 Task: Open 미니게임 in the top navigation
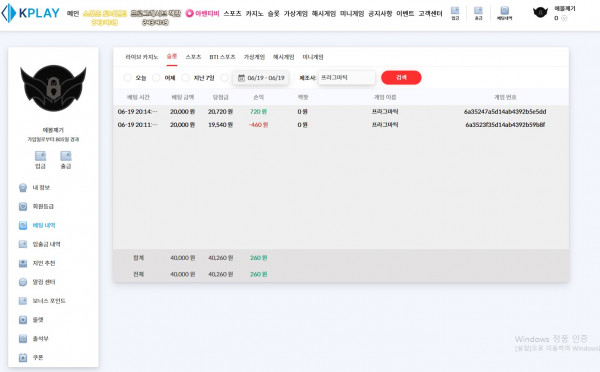[352, 13]
